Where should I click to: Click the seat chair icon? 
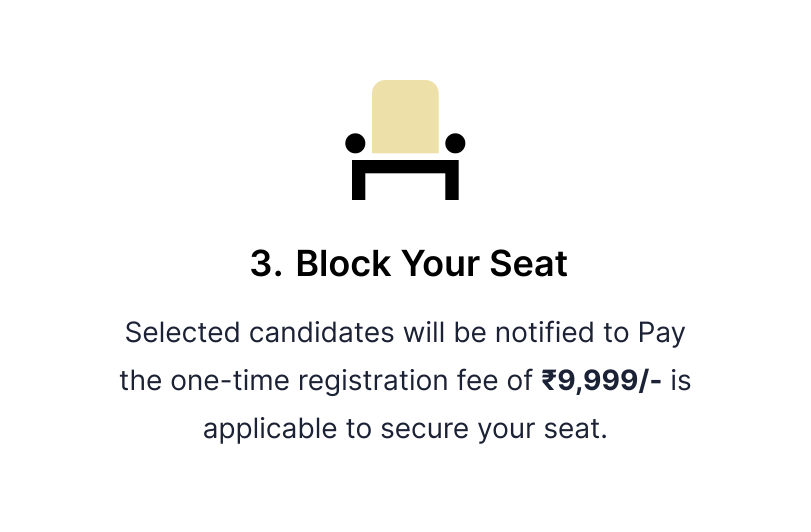coord(405,140)
